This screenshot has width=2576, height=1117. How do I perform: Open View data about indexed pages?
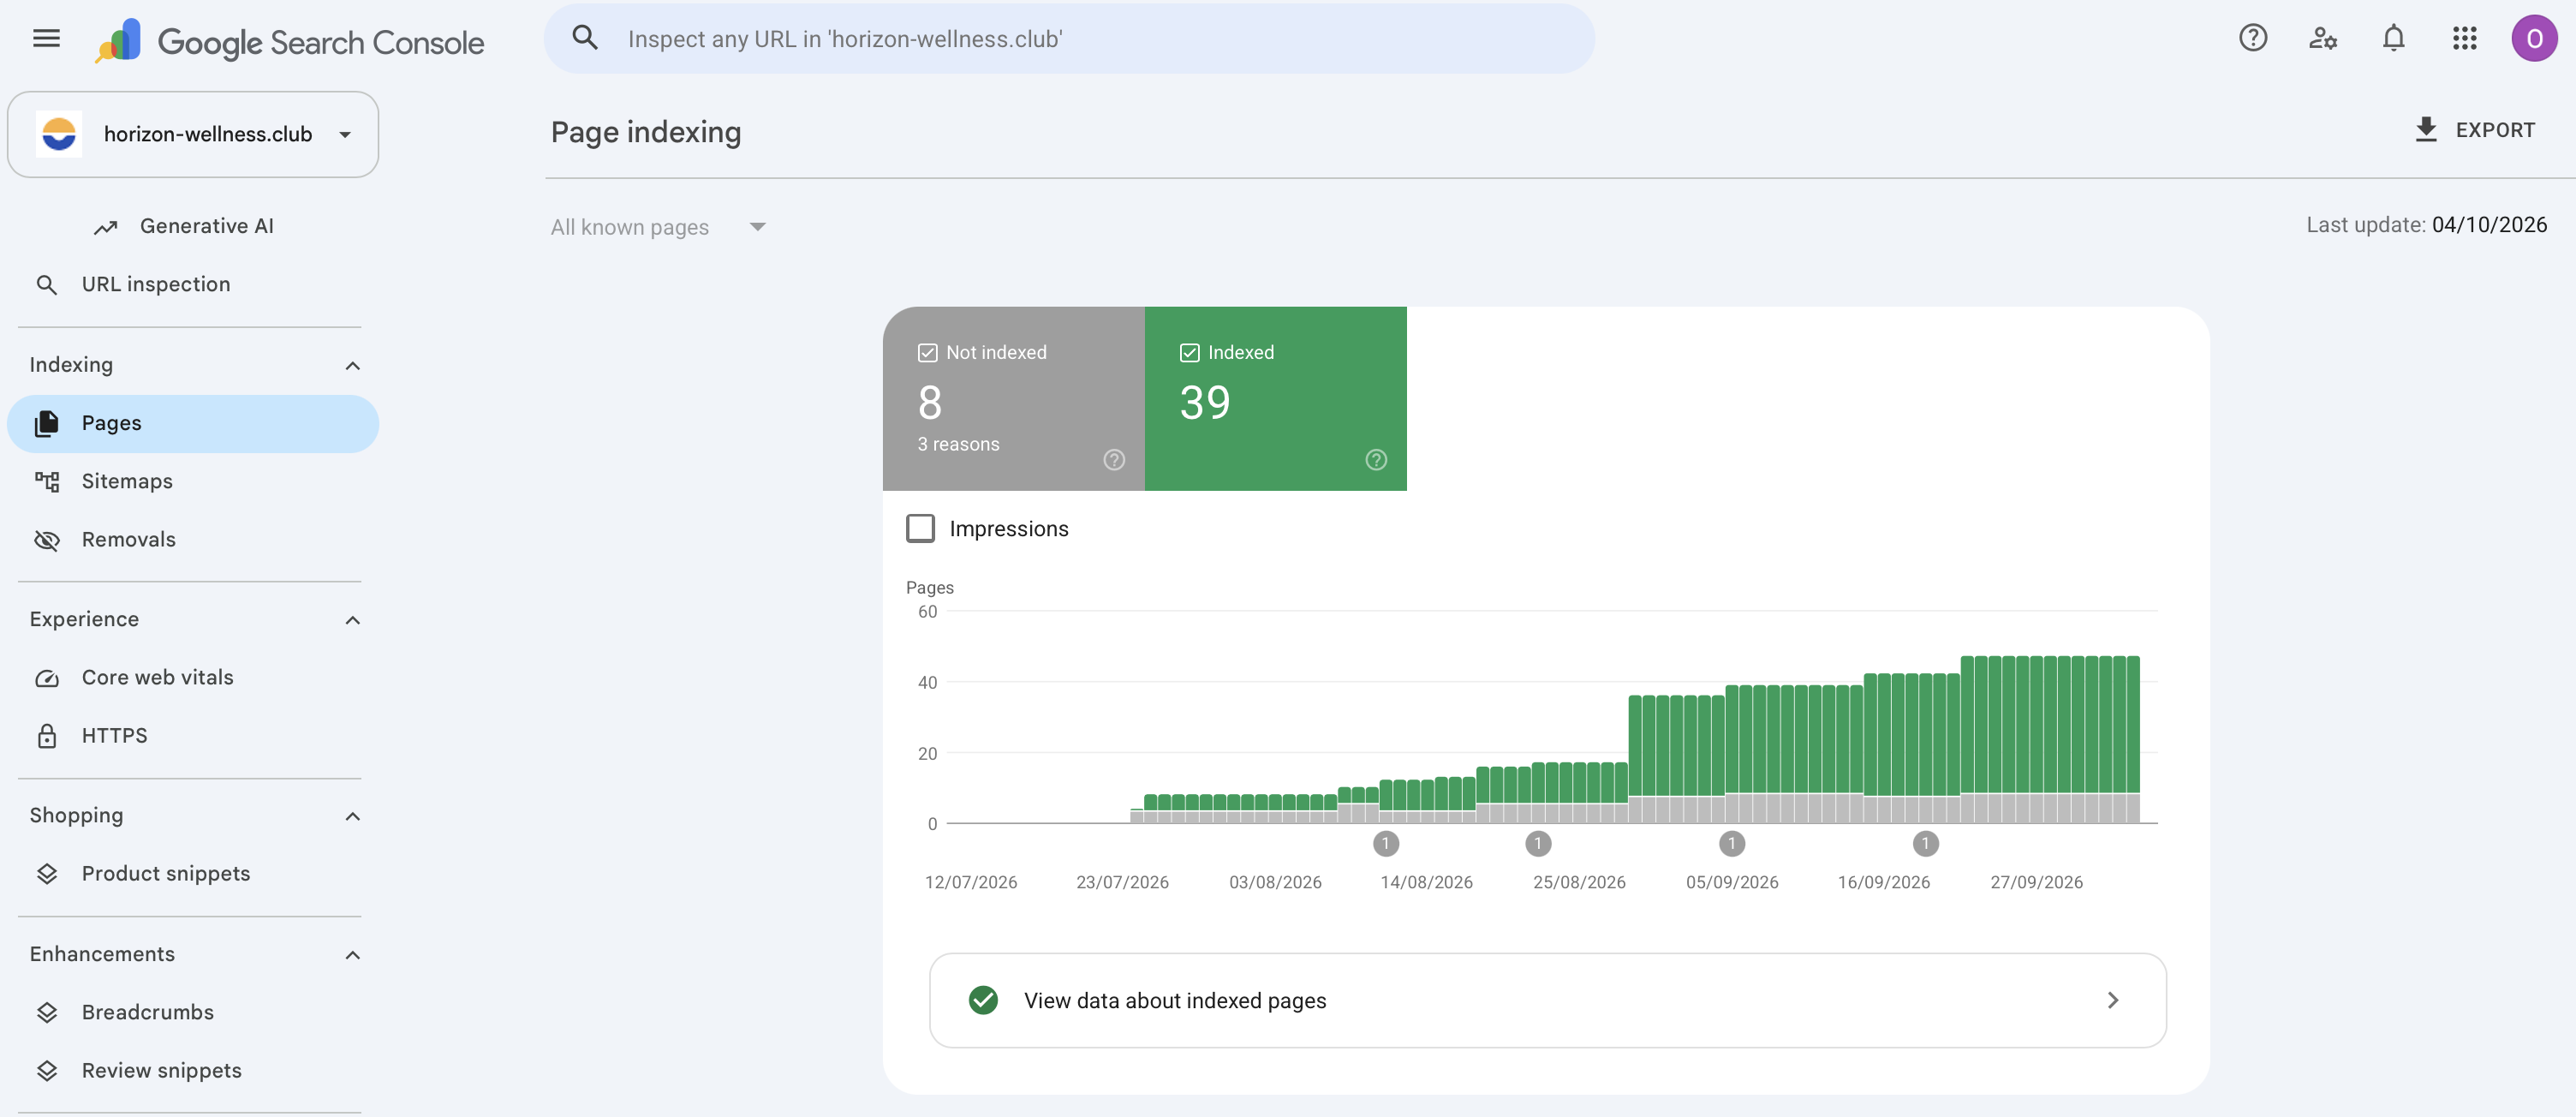point(1547,1000)
